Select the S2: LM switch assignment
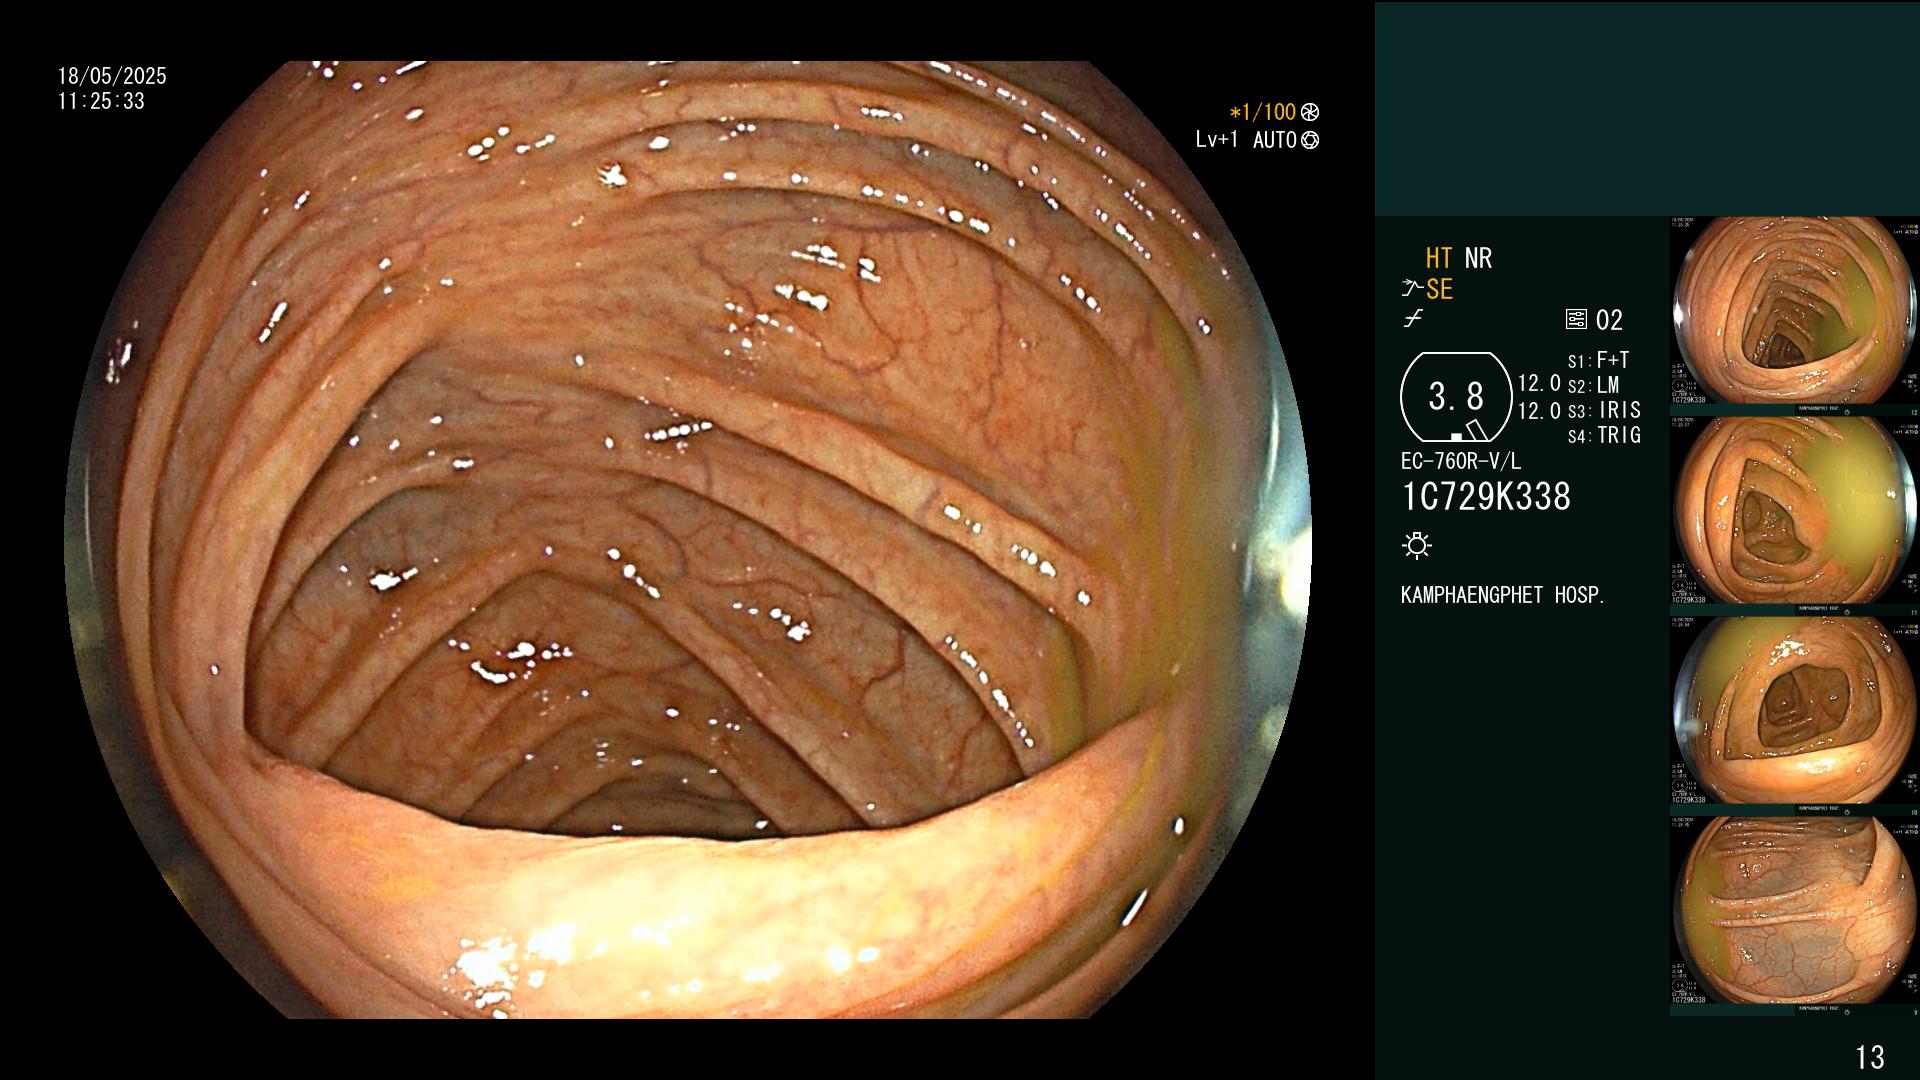The width and height of the screenshot is (1920, 1080). 1594,385
